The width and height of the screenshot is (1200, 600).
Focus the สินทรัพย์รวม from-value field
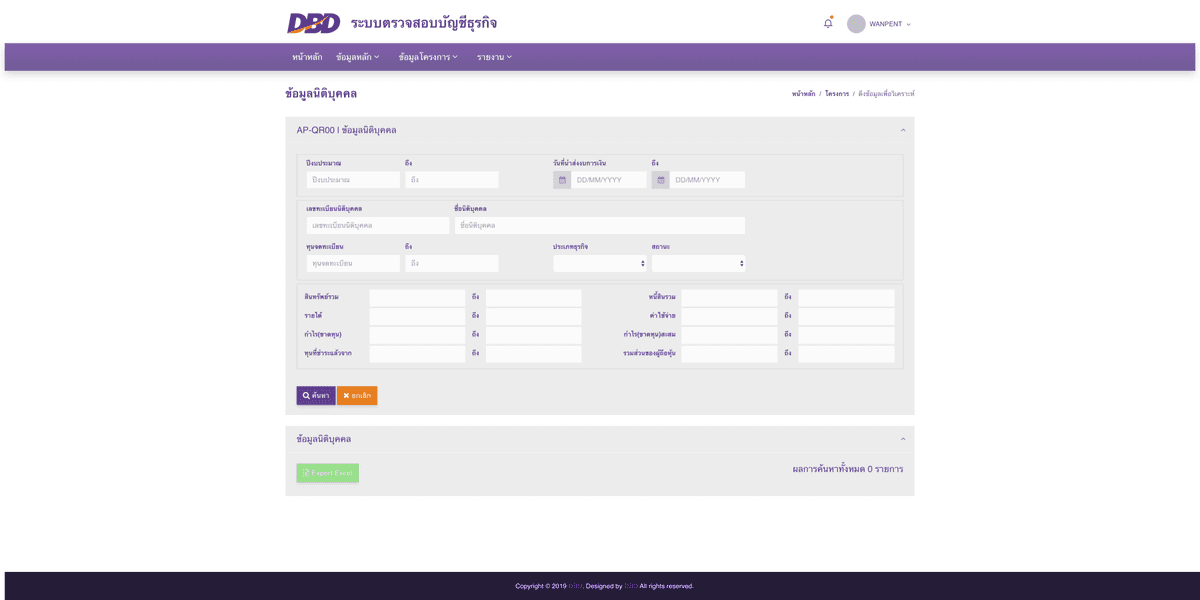417,298
